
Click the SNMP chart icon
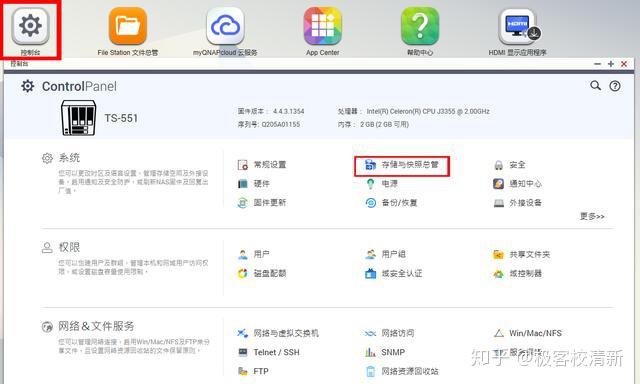click(x=370, y=352)
